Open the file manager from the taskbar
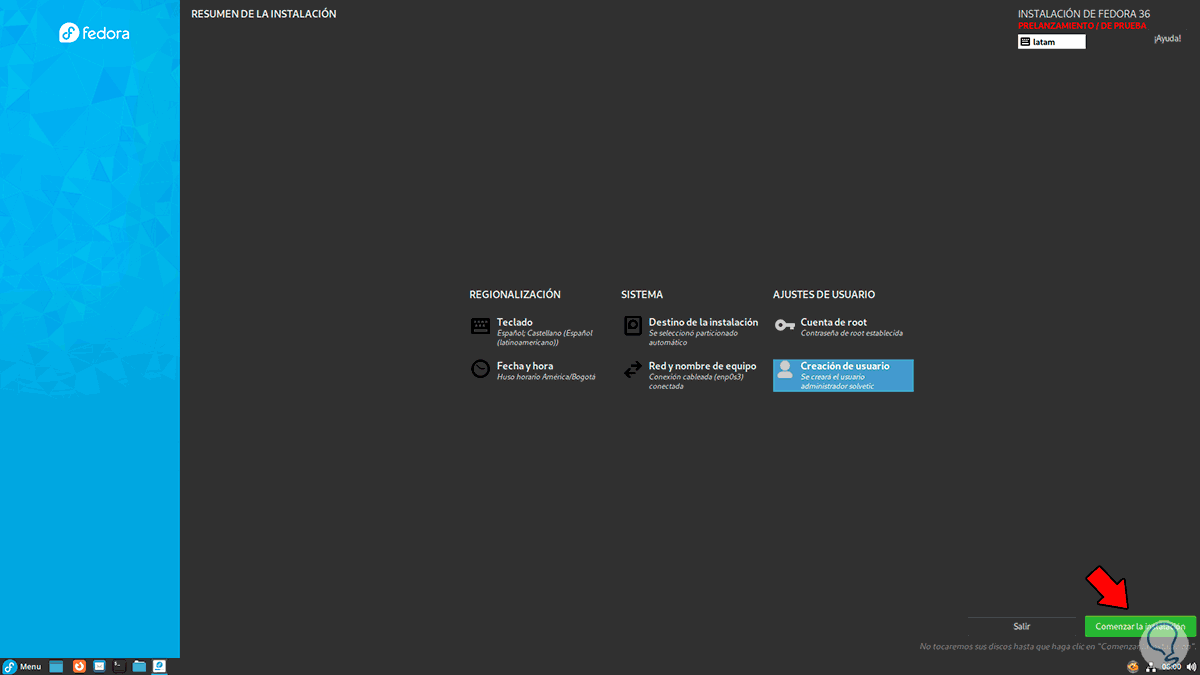1200x675 pixels. pyautogui.click(x=139, y=666)
